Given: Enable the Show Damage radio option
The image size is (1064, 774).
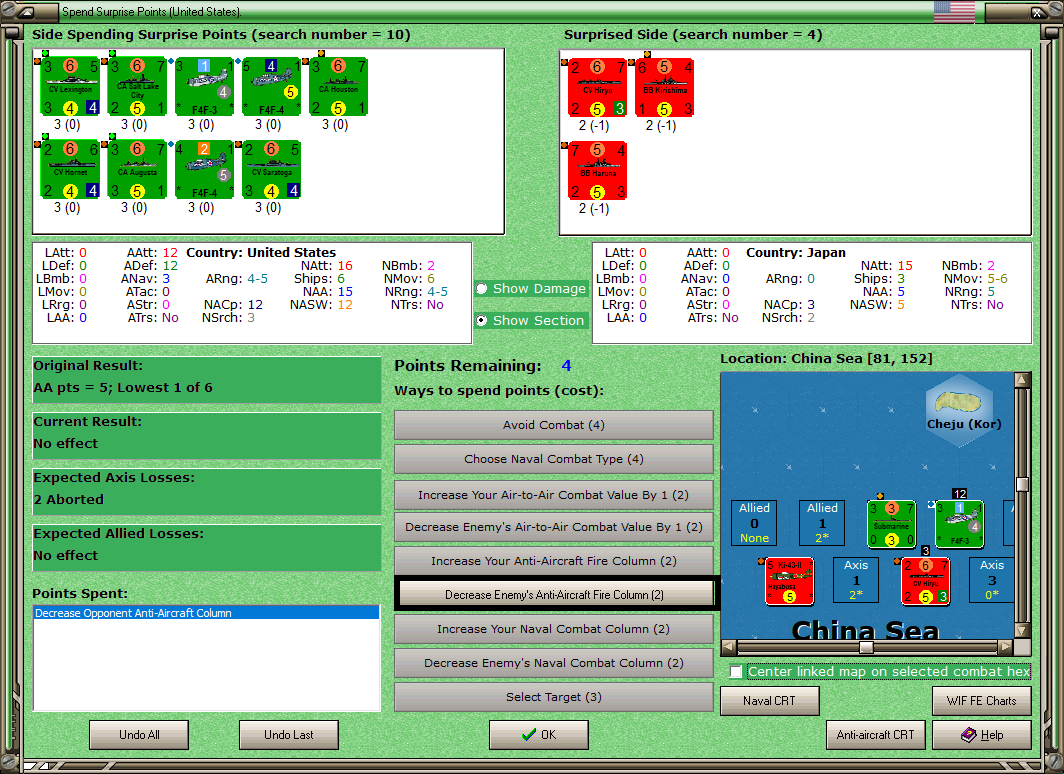Looking at the screenshot, I should 482,288.
